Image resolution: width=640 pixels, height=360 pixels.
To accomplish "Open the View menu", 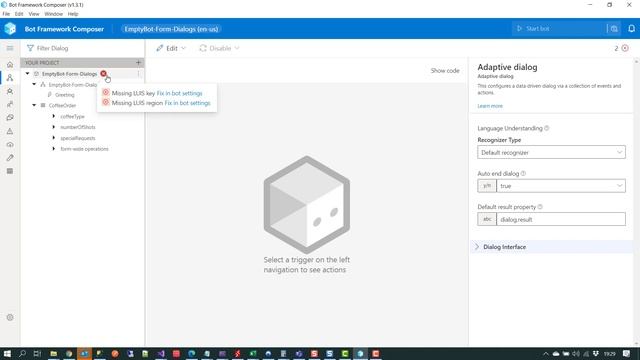I will pos(34,14).
